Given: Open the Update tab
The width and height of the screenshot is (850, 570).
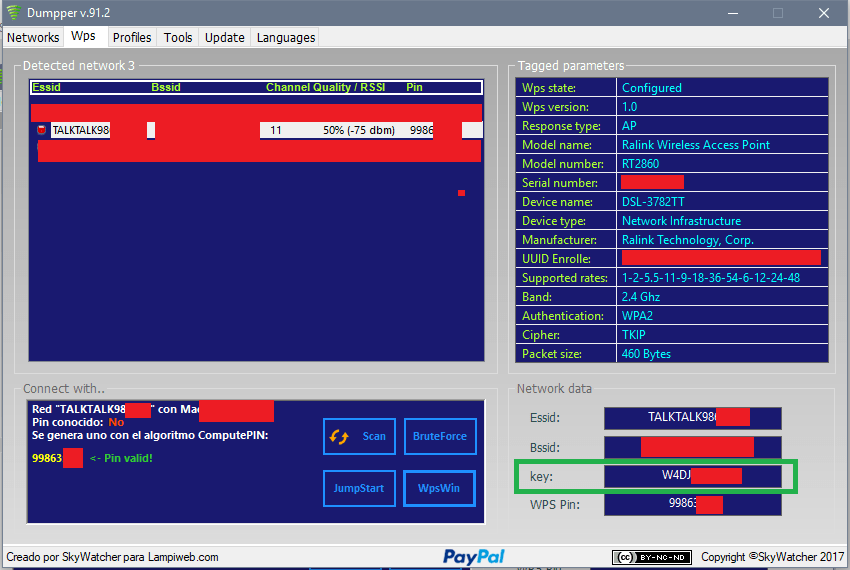Looking at the screenshot, I should [x=224, y=37].
